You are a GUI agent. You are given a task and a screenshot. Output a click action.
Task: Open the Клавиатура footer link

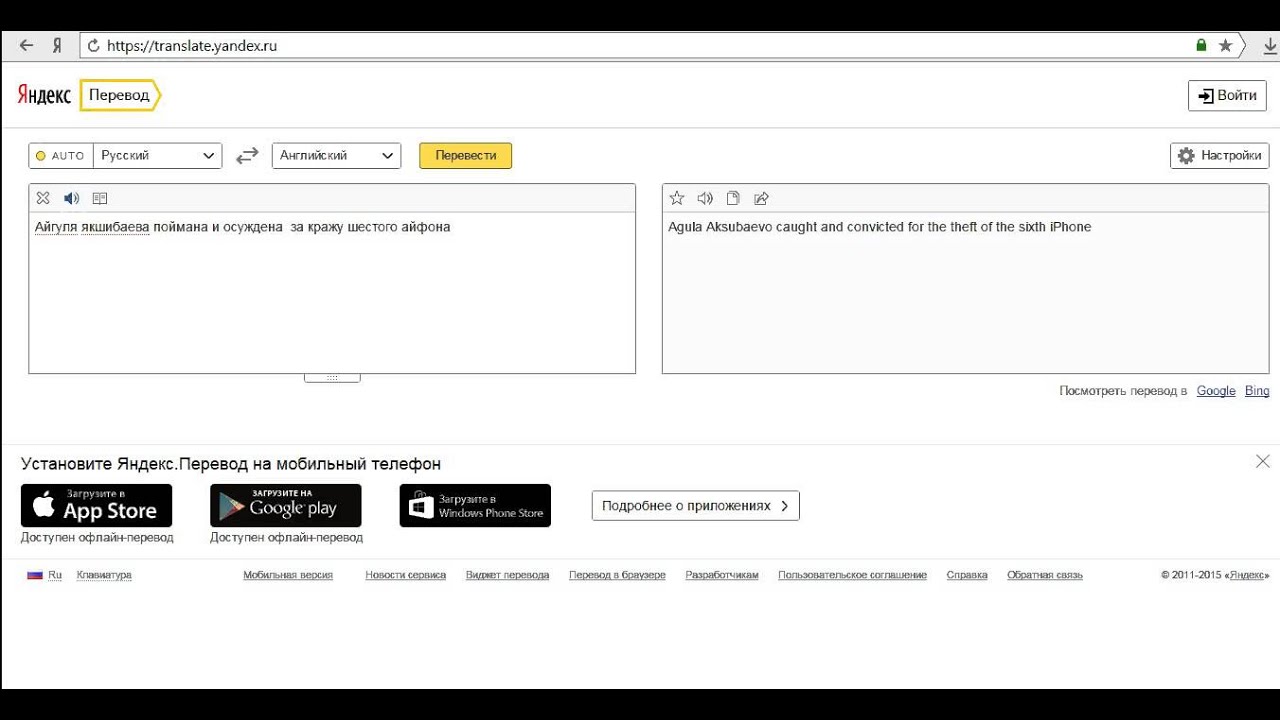pos(104,575)
